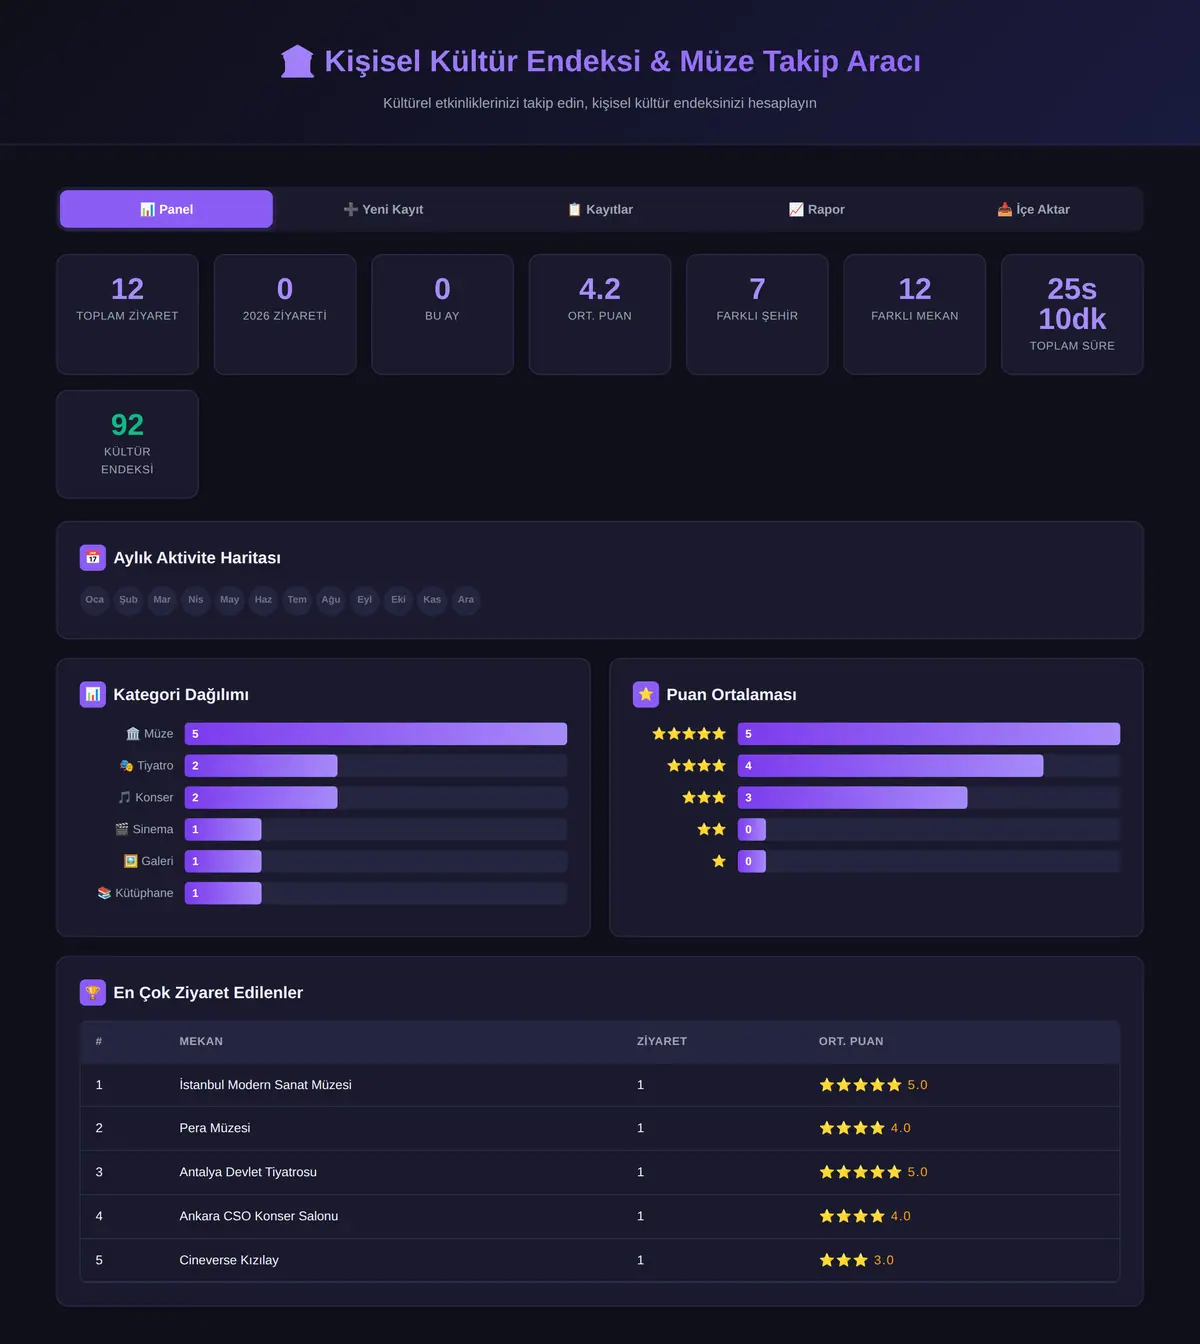
Task: Open the Panel tab
Action: [x=166, y=209]
